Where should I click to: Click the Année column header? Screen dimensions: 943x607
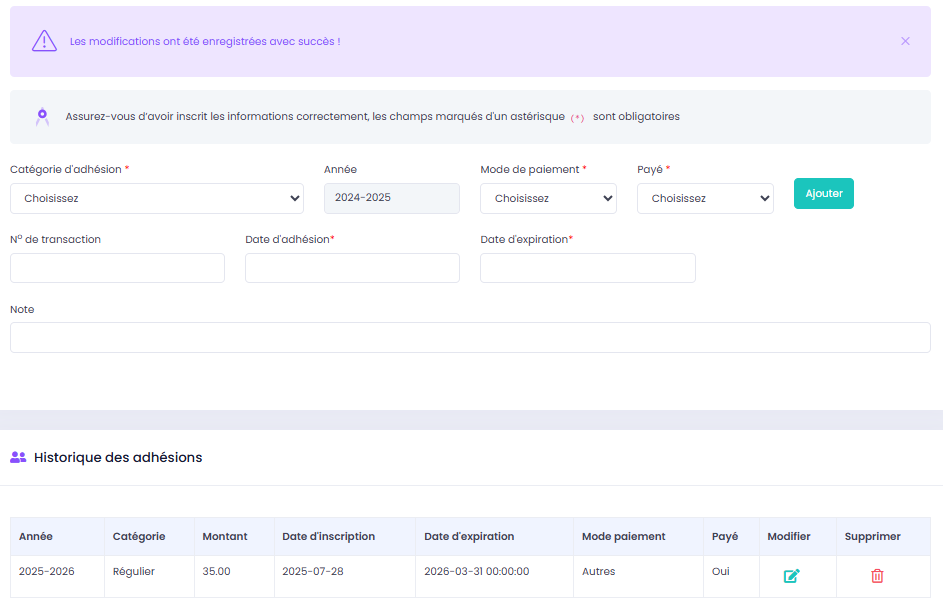coord(36,537)
